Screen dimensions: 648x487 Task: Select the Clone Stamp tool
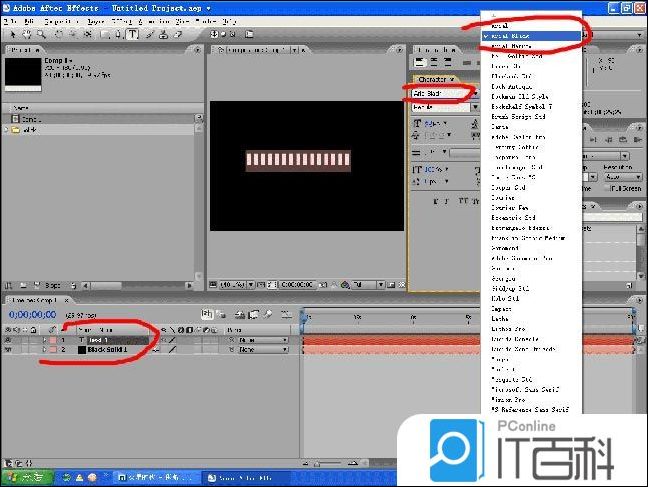pos(163,33)
